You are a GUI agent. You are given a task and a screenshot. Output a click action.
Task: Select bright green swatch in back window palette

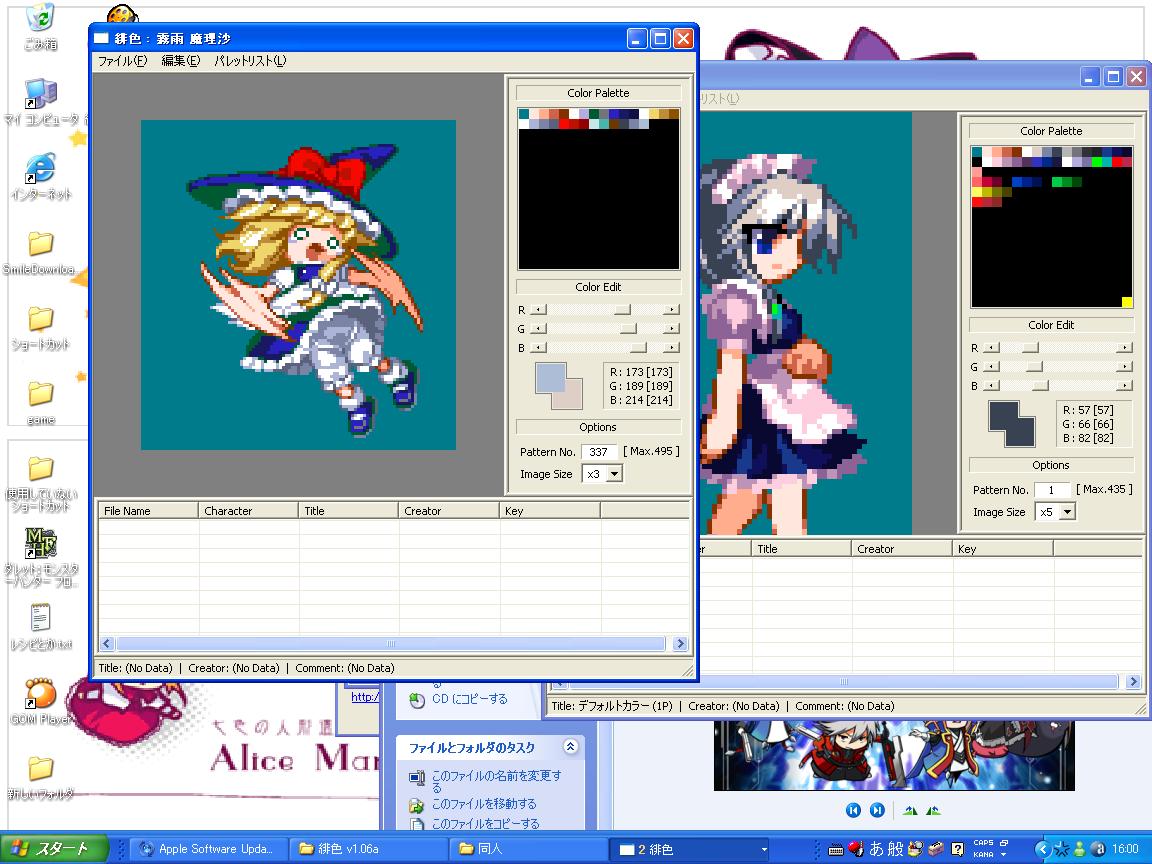click(1097, 162)
